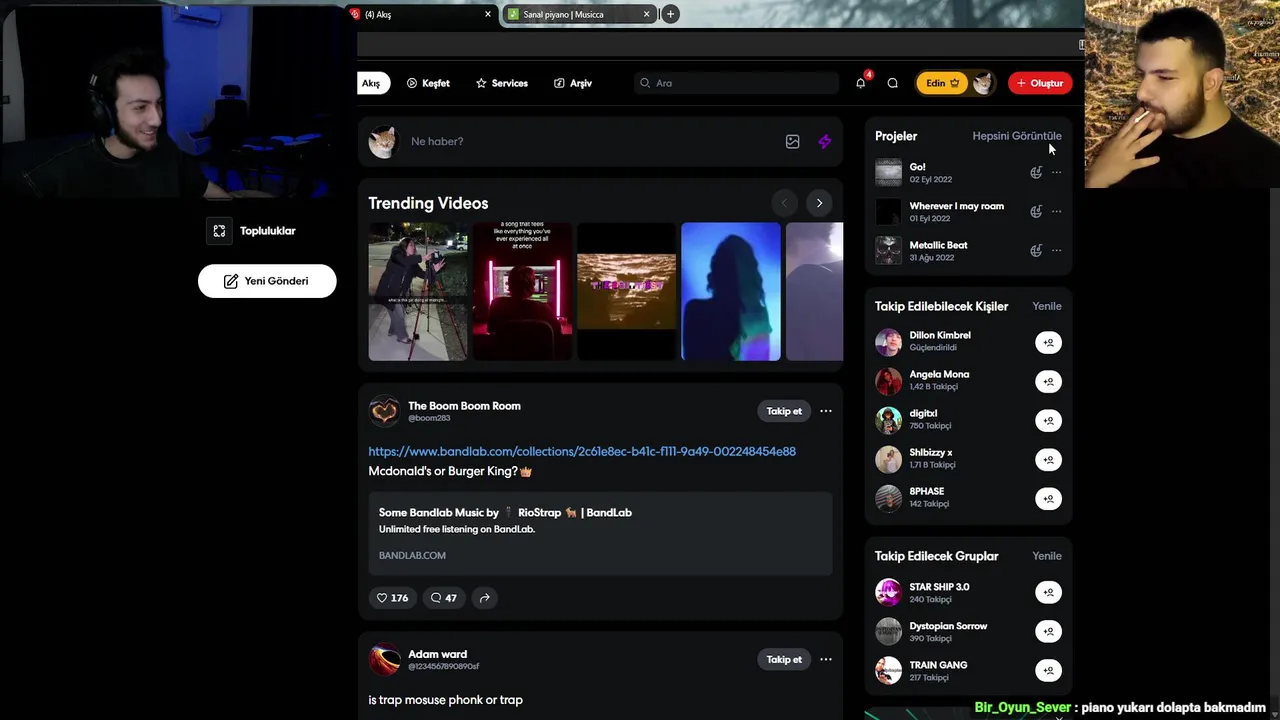Open the tripod camera trending video

[418, 291]
